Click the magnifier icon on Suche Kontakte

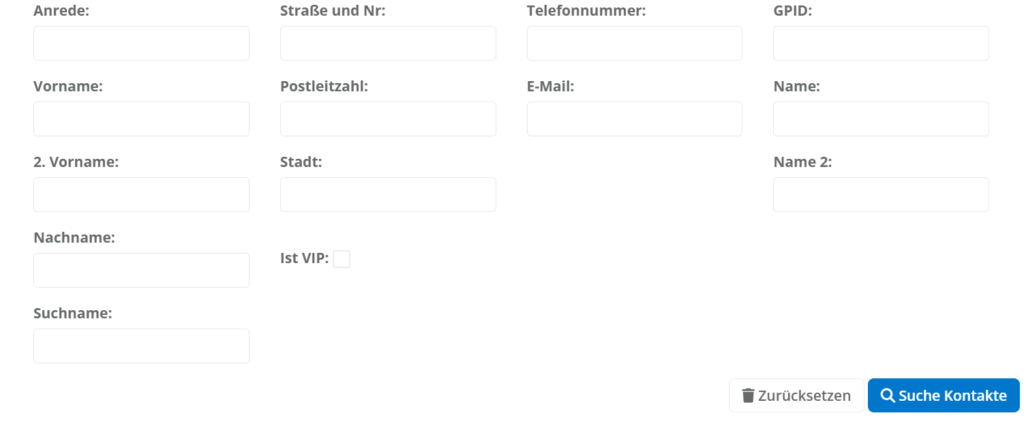[886, 396]
